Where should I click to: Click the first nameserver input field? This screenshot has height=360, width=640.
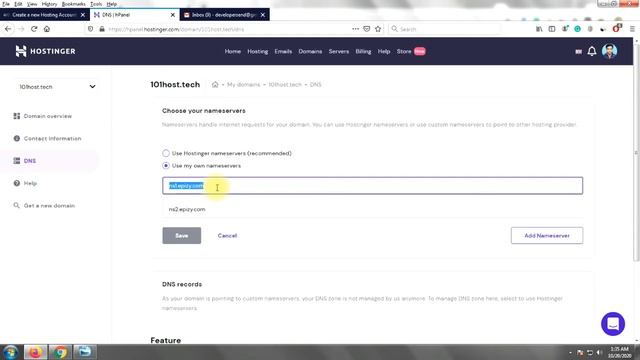tap(373, 186)
